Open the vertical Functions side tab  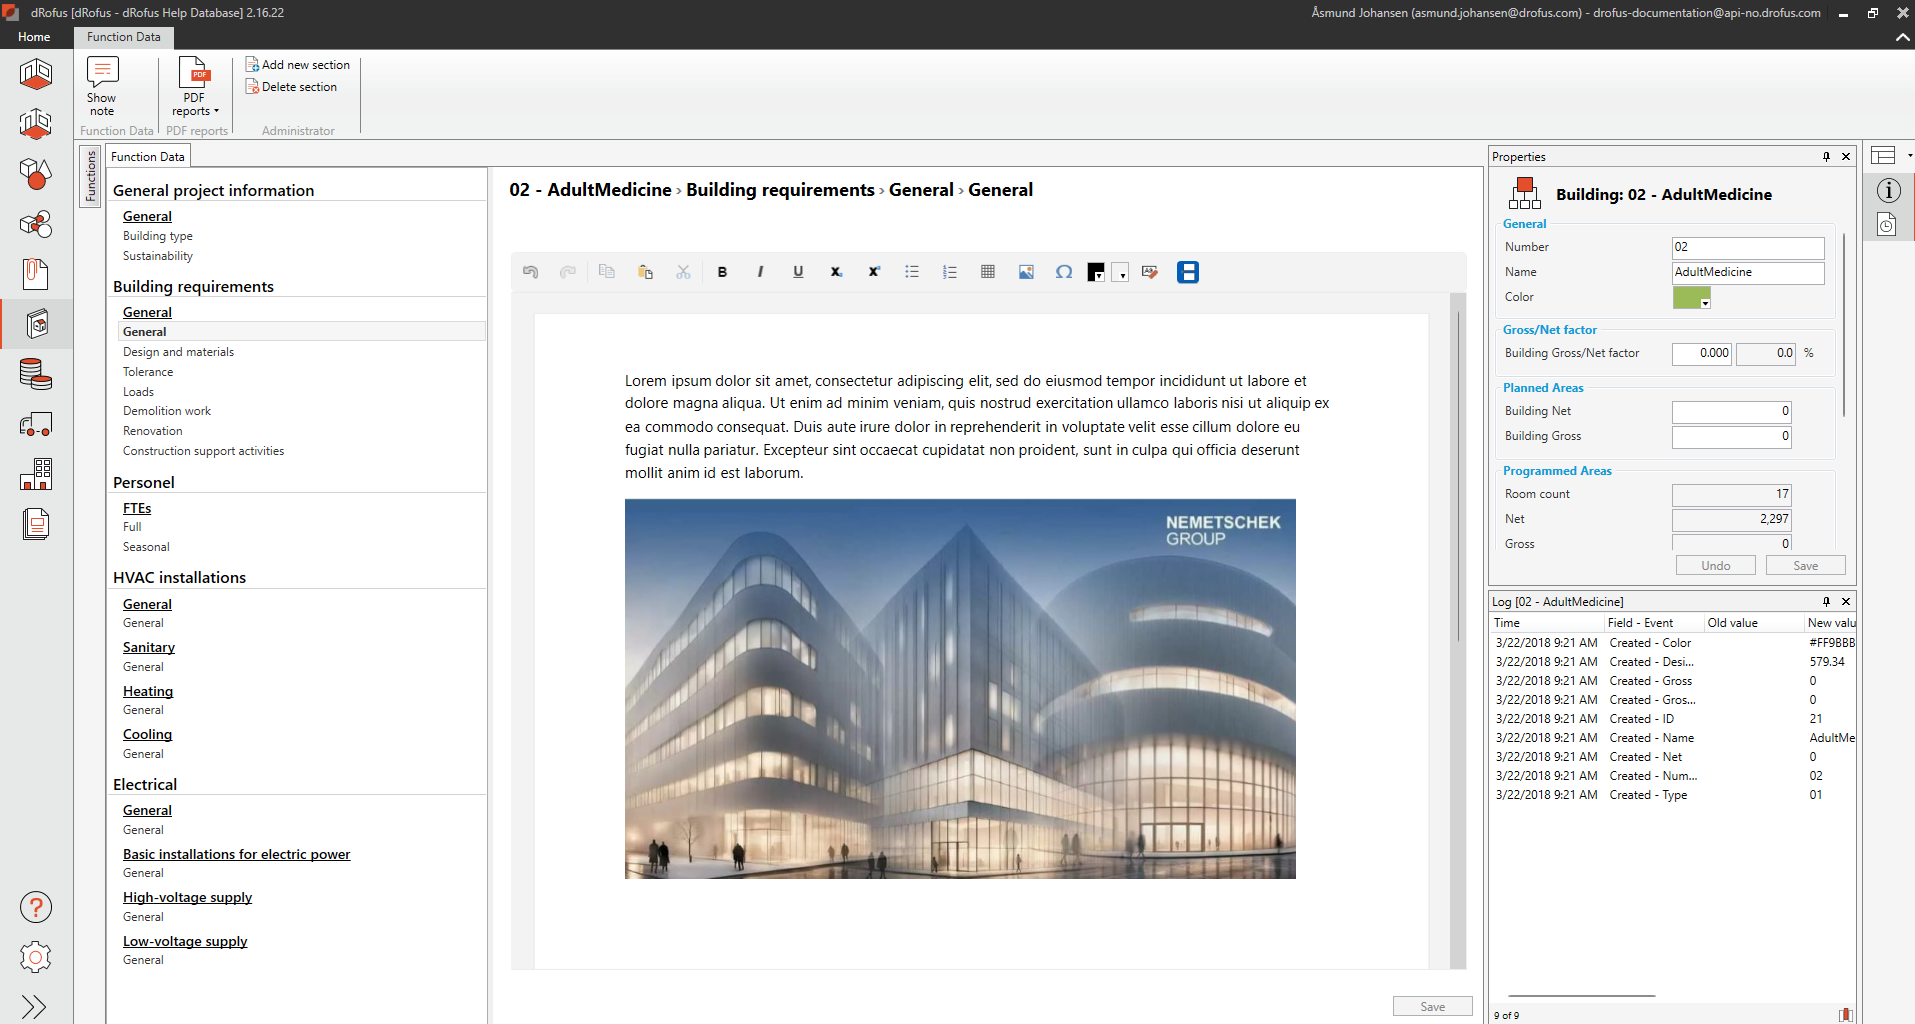pos(91,176)
